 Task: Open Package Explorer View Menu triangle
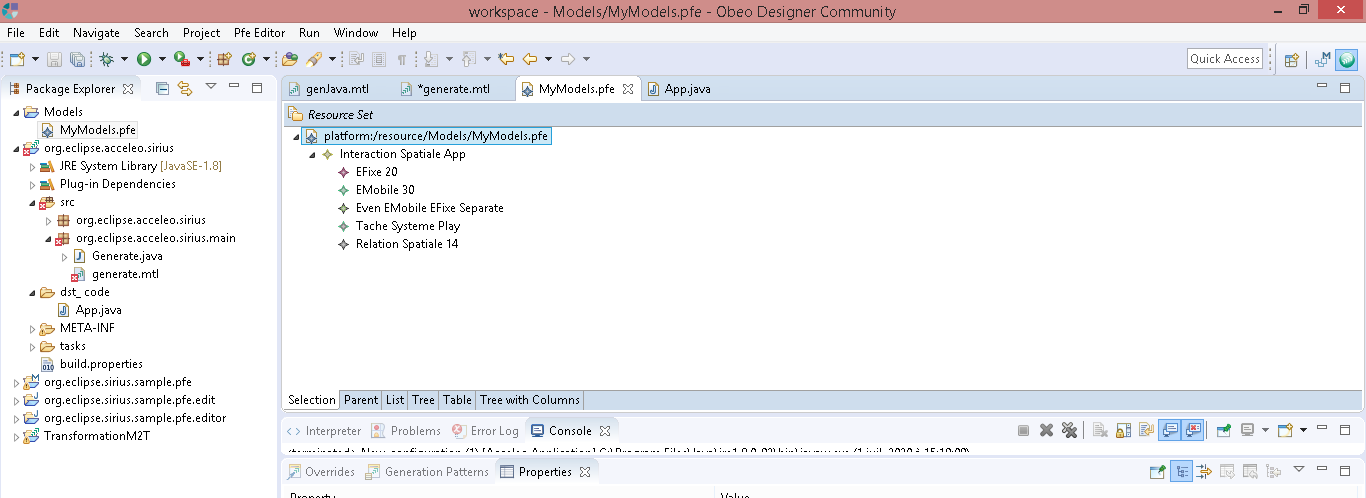point(211,87)
